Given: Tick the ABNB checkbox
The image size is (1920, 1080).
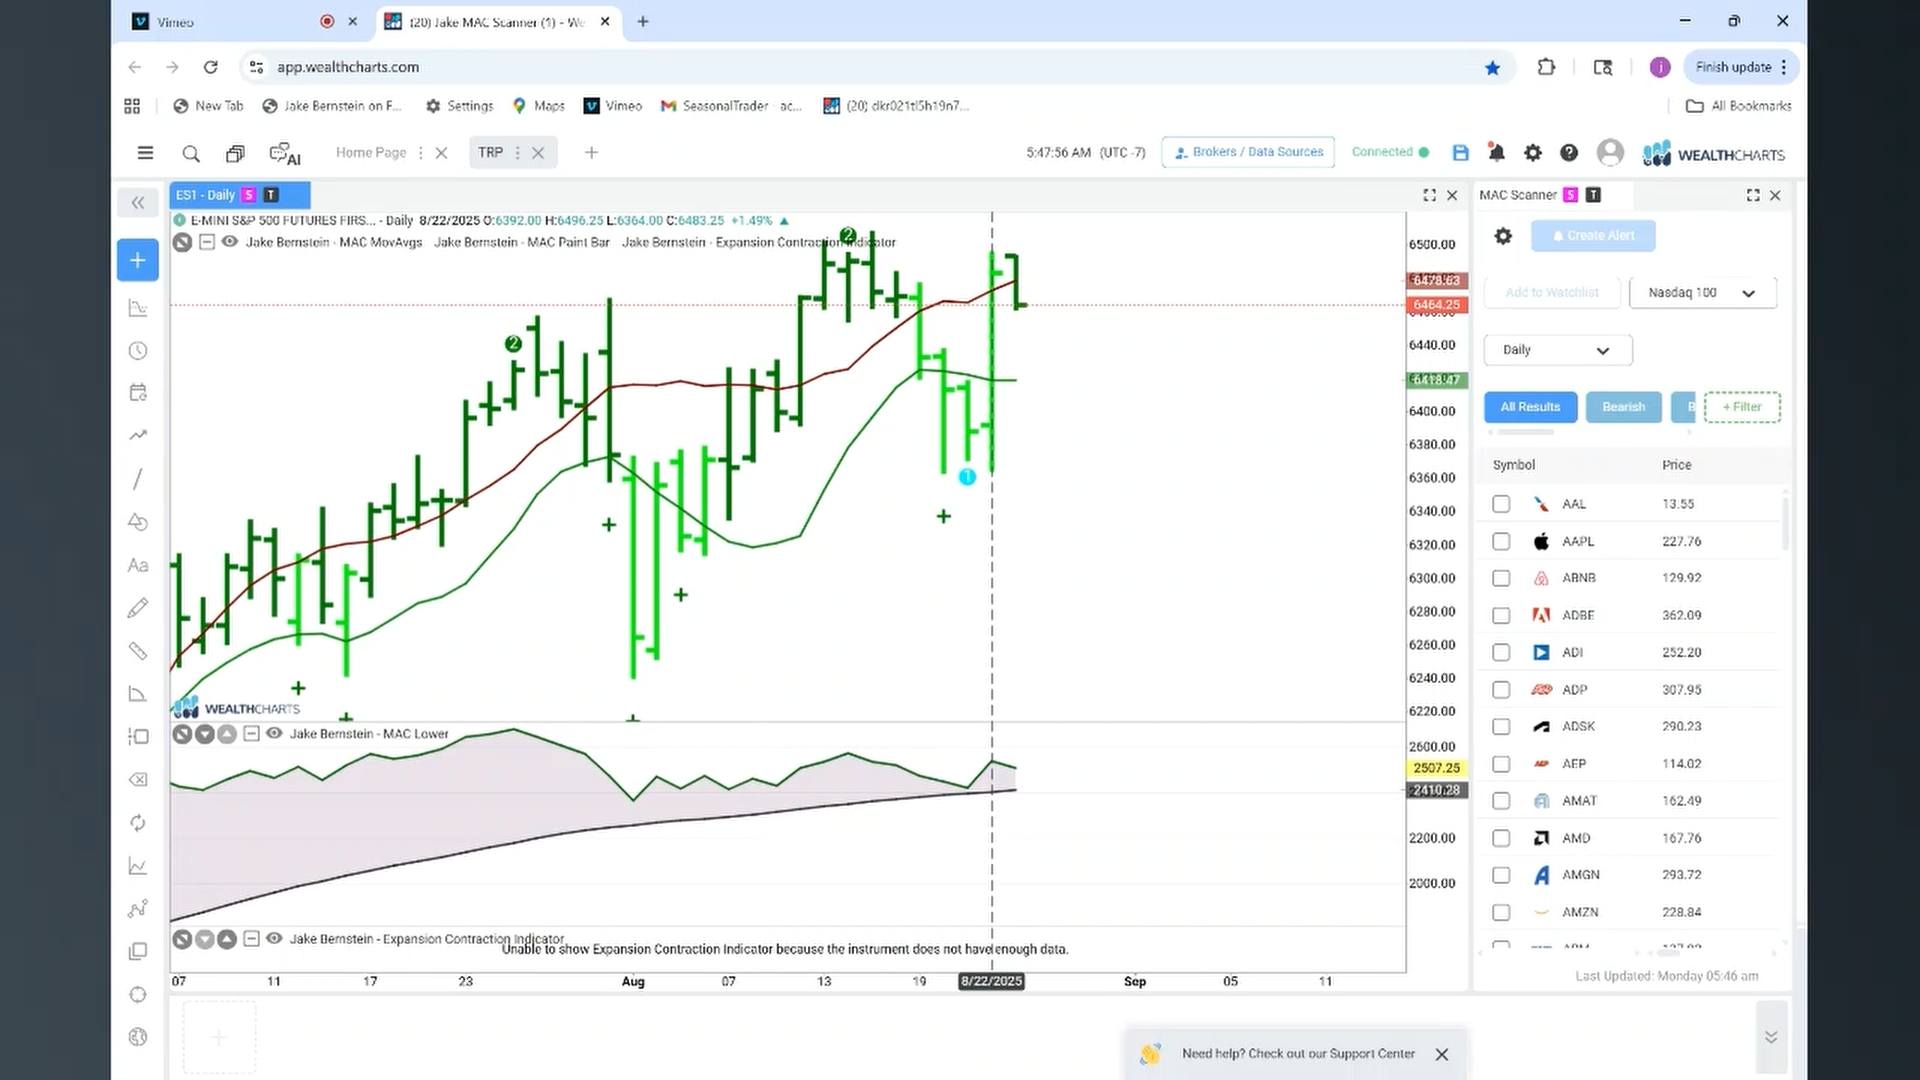Looking at the screenshot, I should pyautogui.click(x=1501, y=578).
